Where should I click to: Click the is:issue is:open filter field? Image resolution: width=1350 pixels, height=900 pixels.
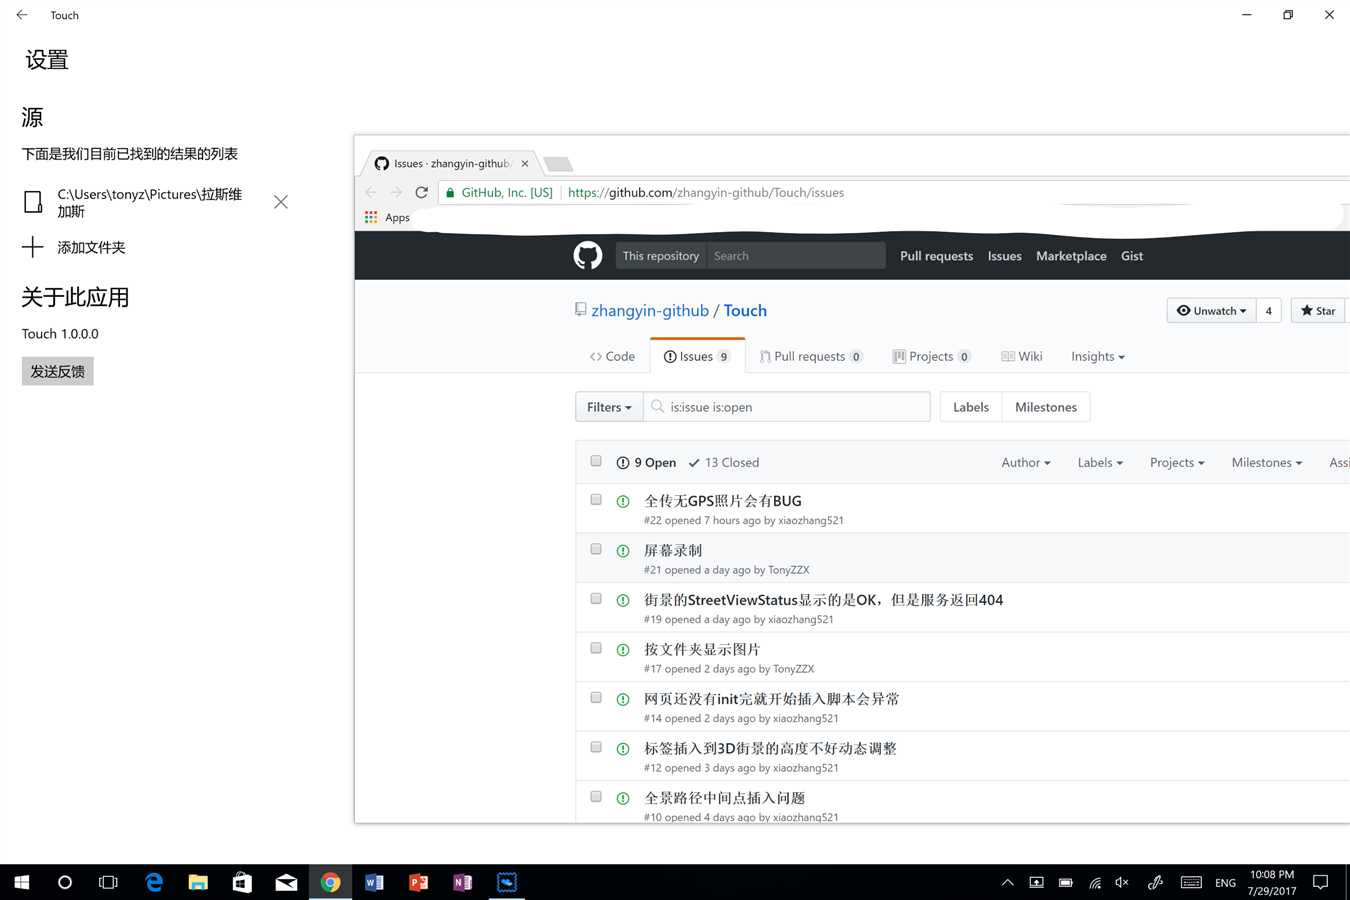787,407
